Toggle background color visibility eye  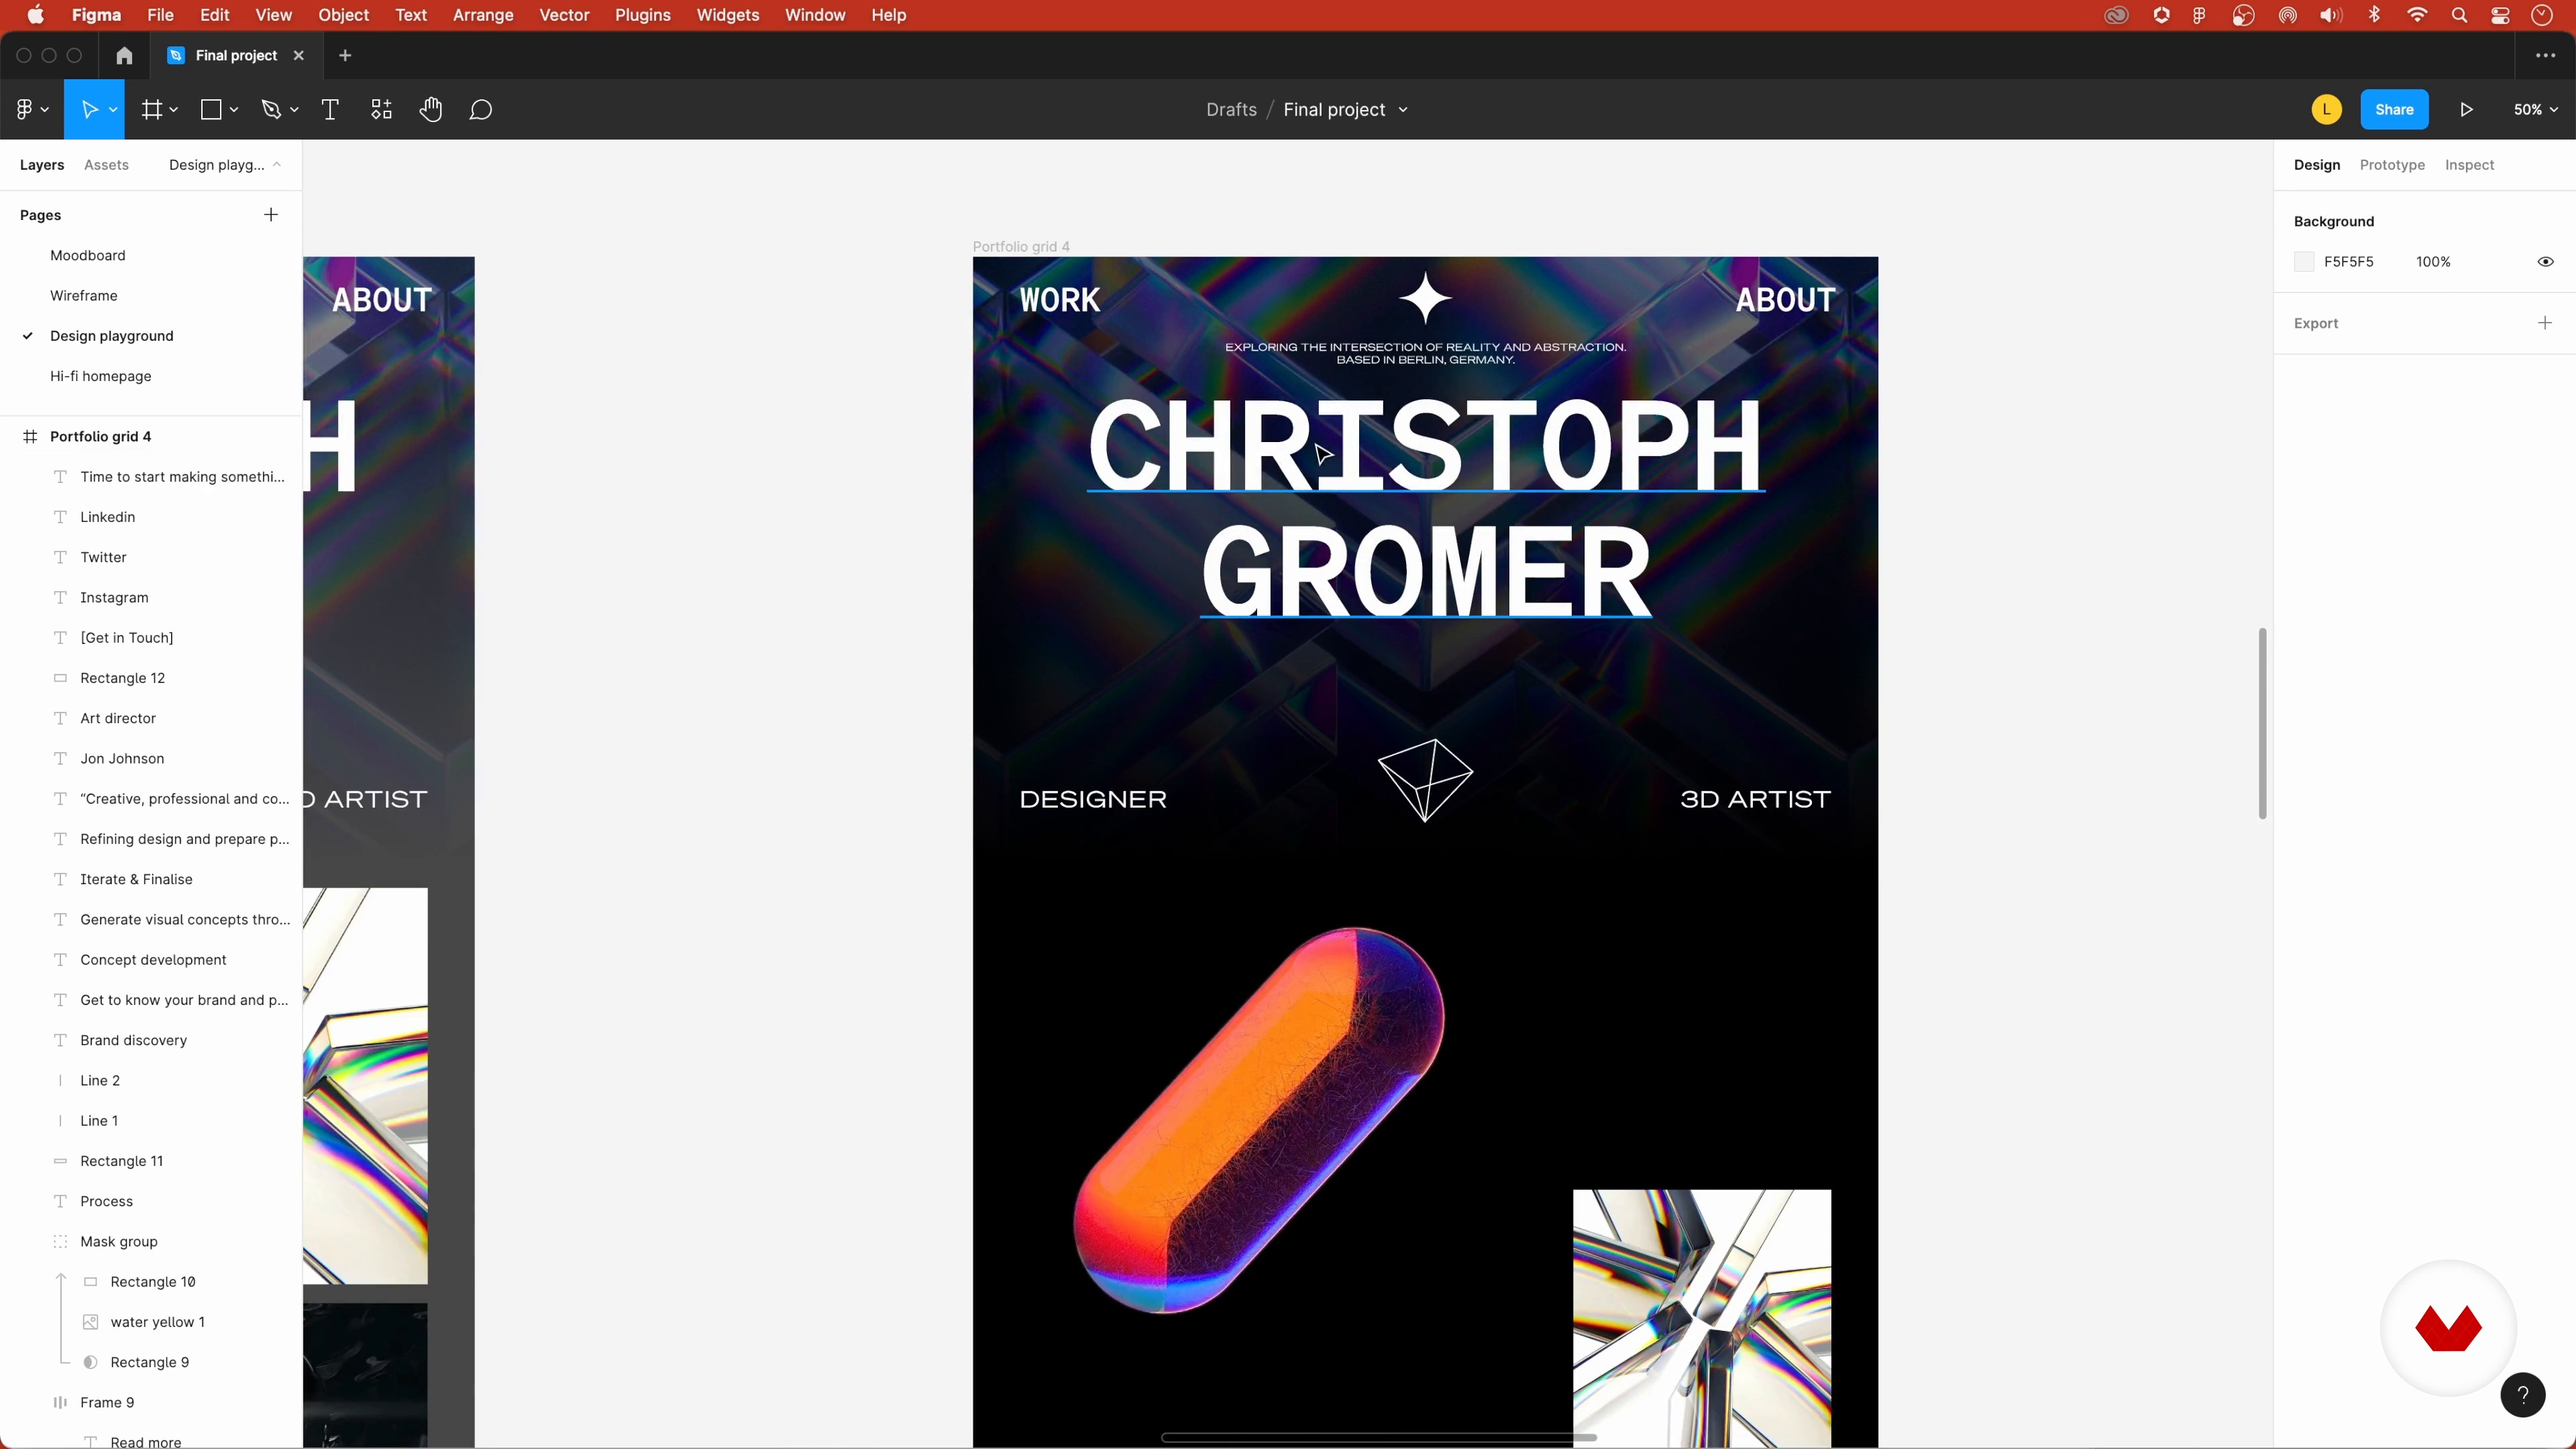tap(2546, 262)
